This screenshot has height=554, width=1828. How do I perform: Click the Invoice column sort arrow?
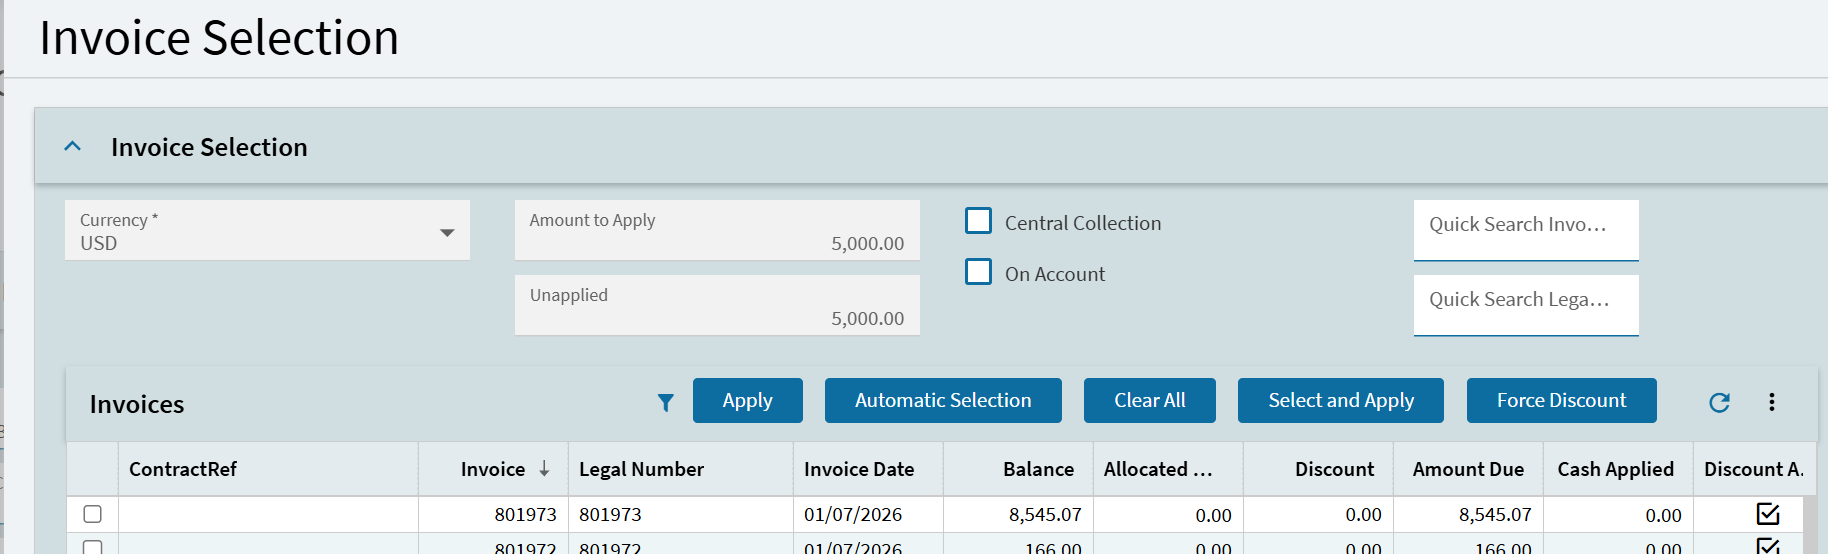click(544, 469)
